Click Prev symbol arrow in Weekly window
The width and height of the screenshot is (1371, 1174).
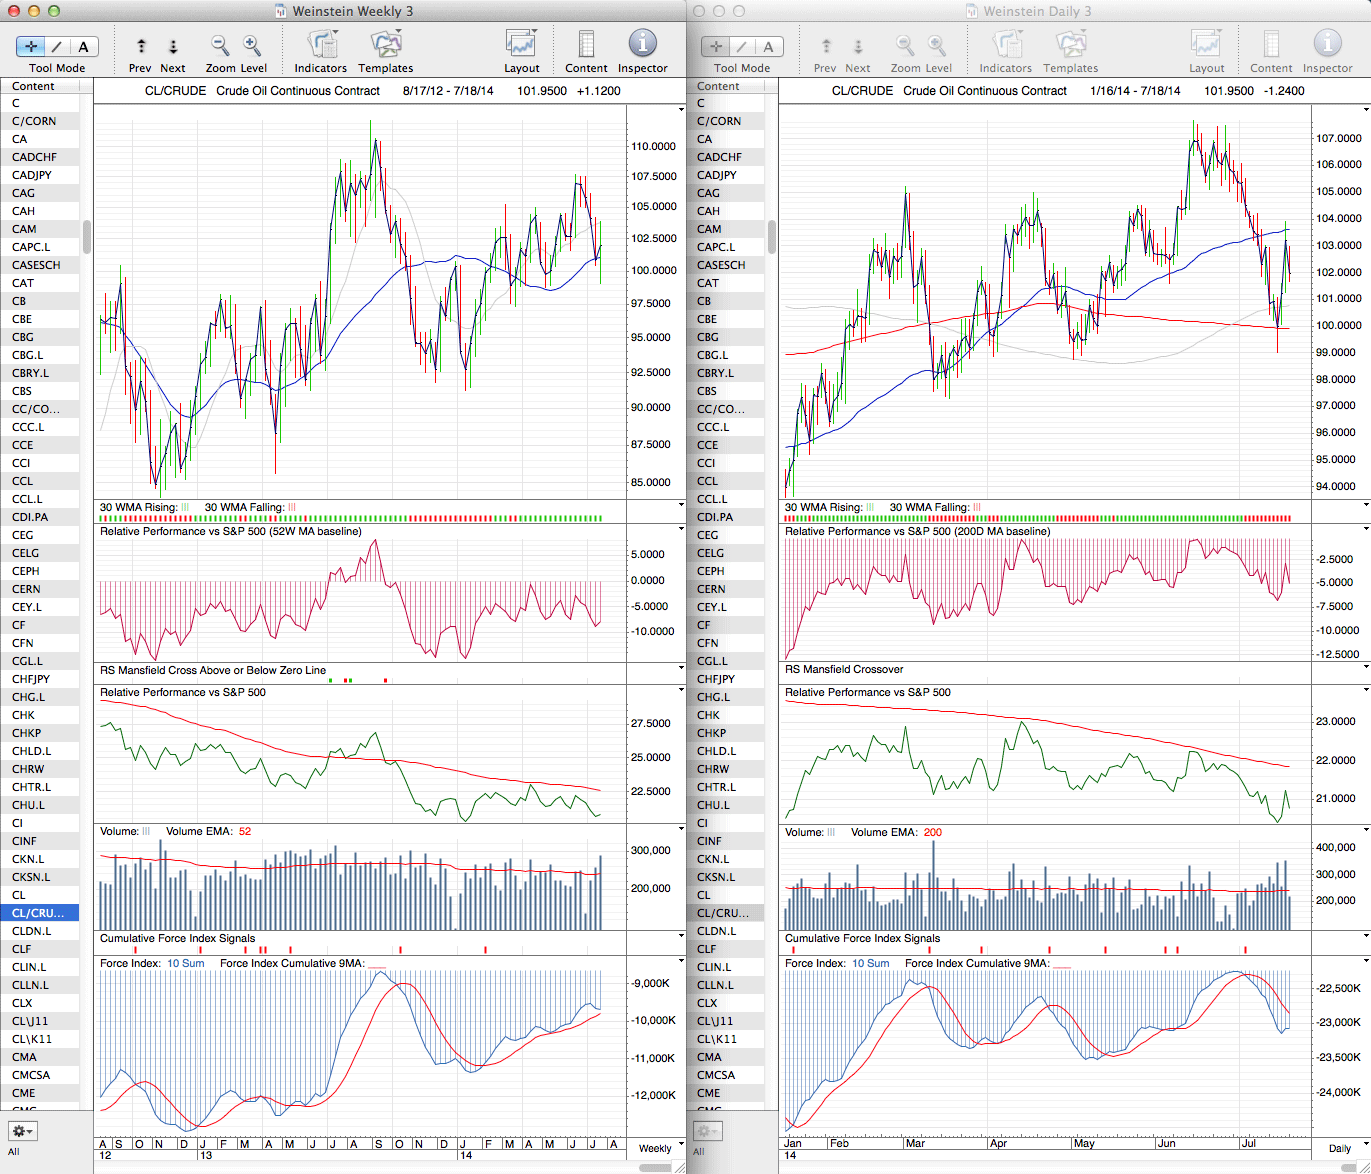(x=141, y=47)
